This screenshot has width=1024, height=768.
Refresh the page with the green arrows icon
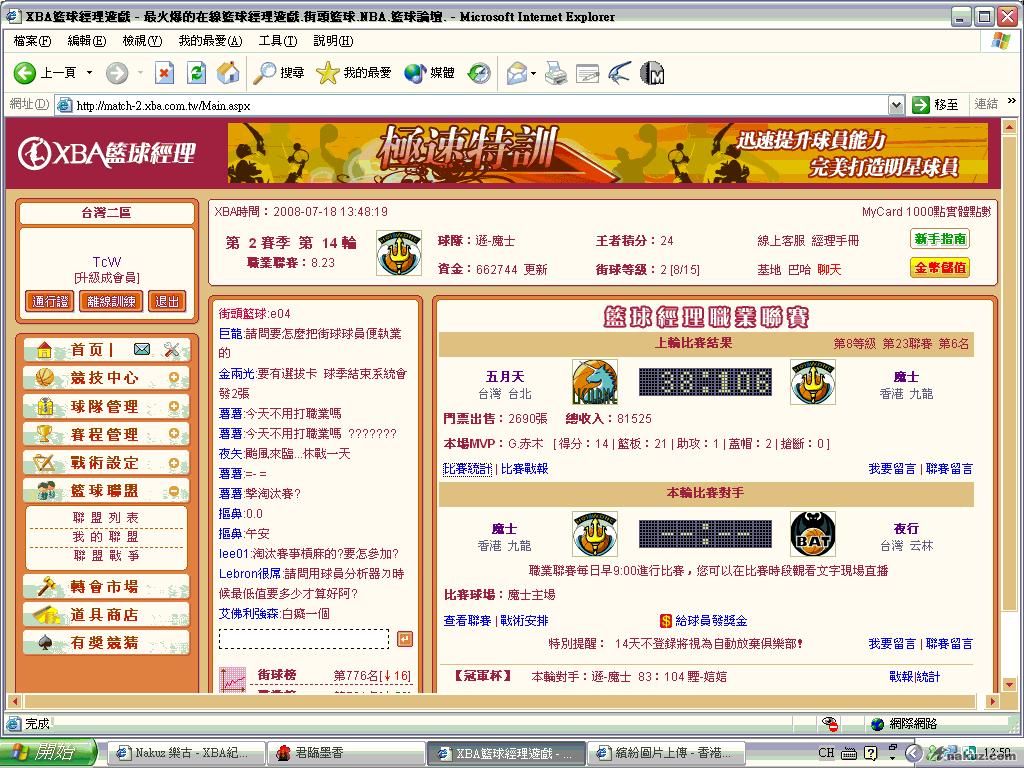pos(196,72)
